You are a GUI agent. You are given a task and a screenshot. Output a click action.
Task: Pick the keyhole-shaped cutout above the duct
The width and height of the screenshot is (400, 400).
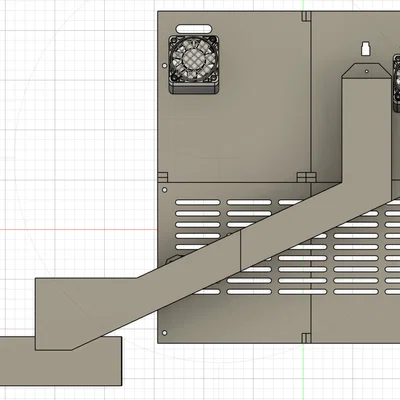(x=366, y=48)
